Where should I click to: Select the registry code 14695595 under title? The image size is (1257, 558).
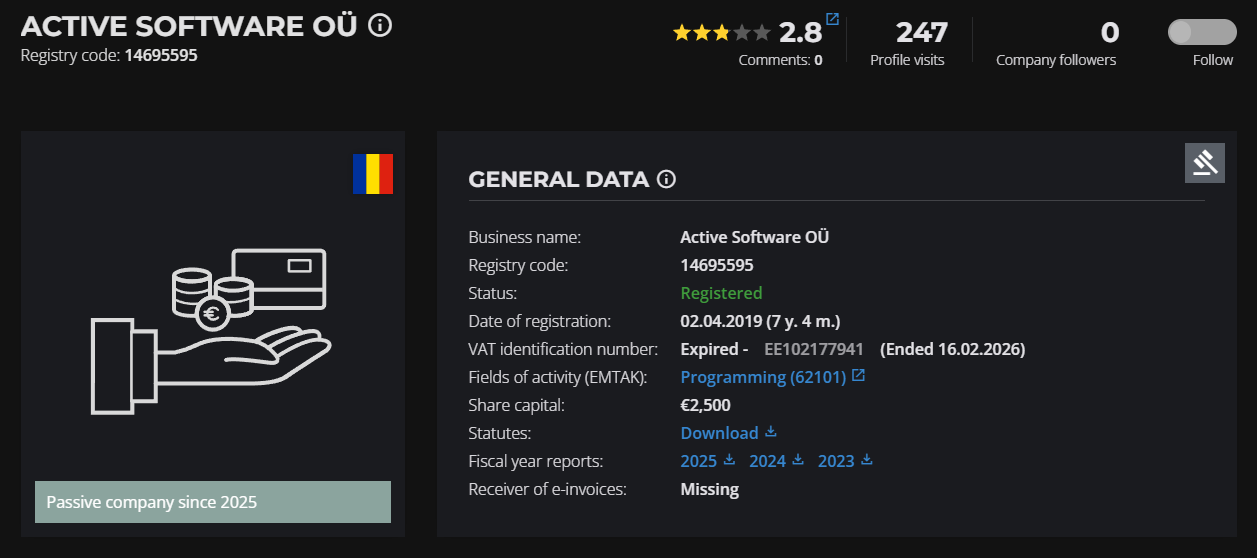coord(161,55)
